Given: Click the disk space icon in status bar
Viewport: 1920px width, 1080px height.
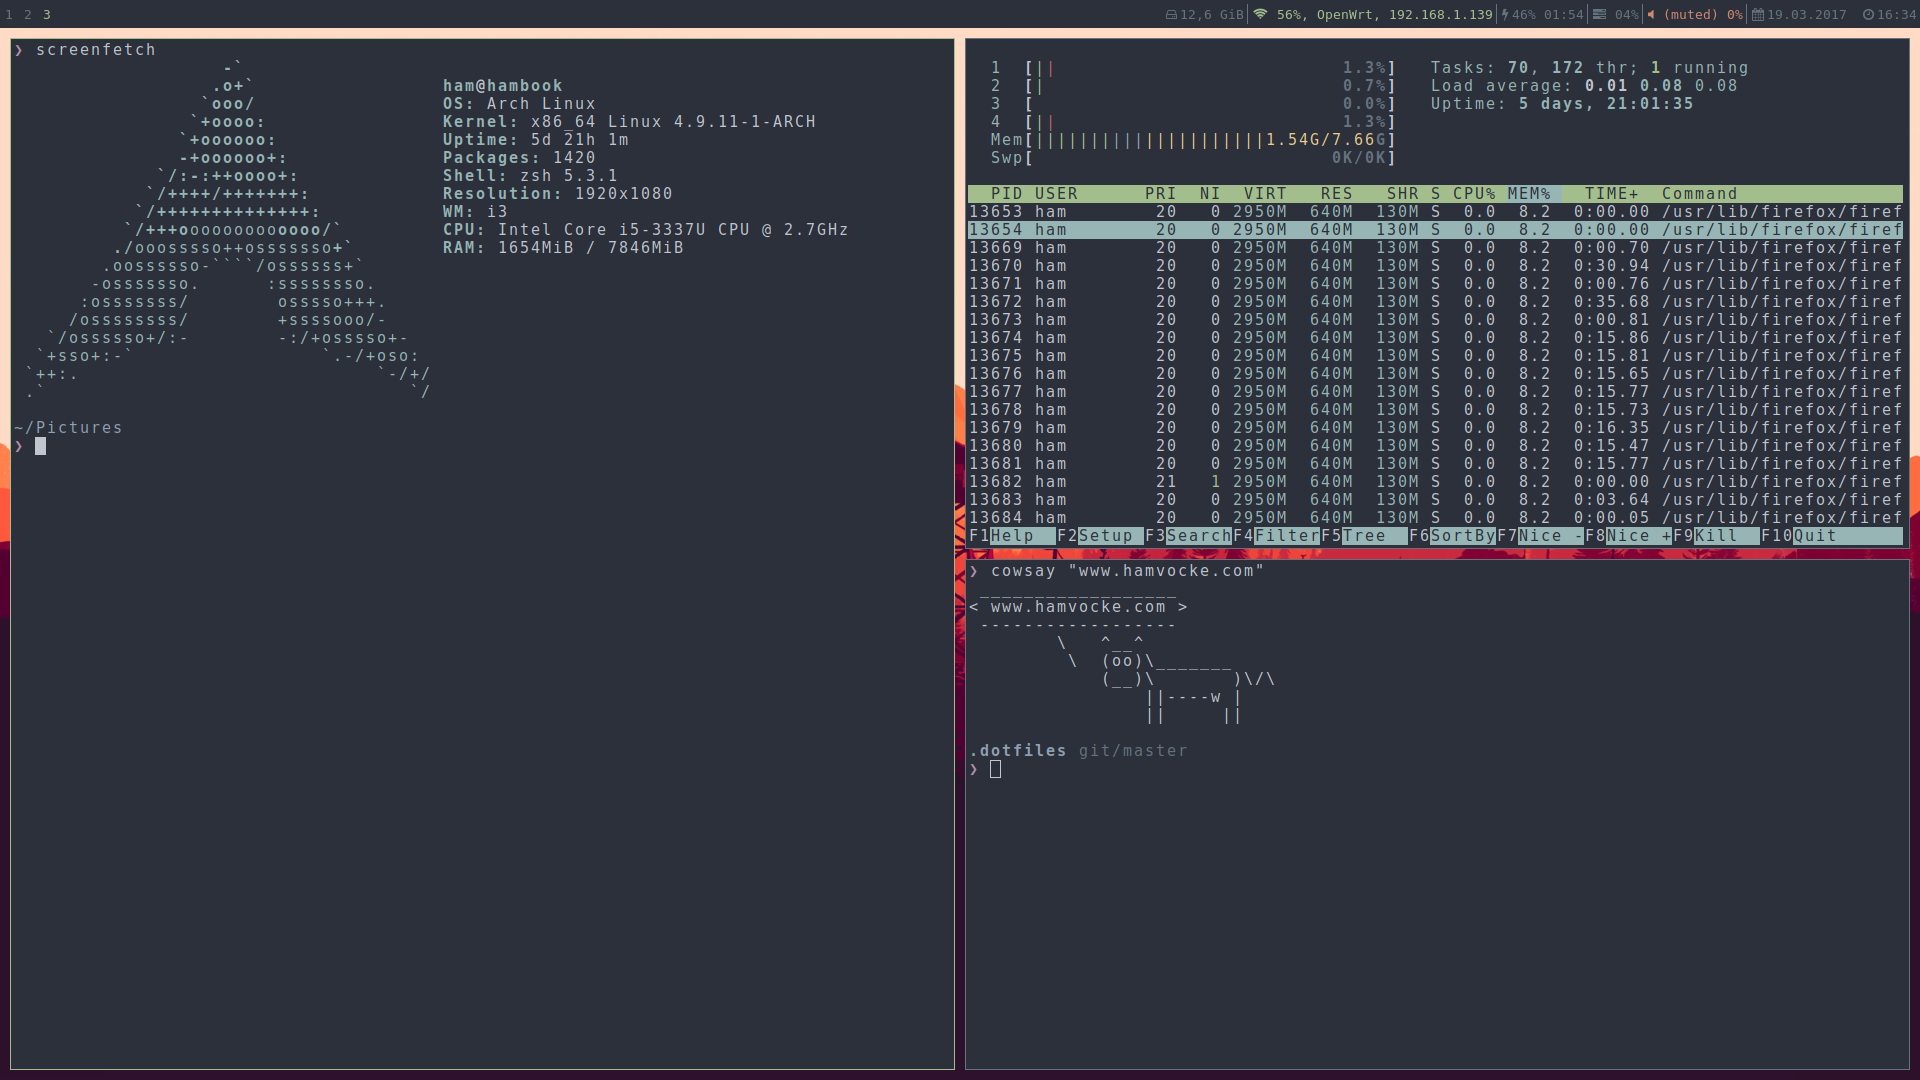Looking at the screenshot, I should (x=1171, y=15).
